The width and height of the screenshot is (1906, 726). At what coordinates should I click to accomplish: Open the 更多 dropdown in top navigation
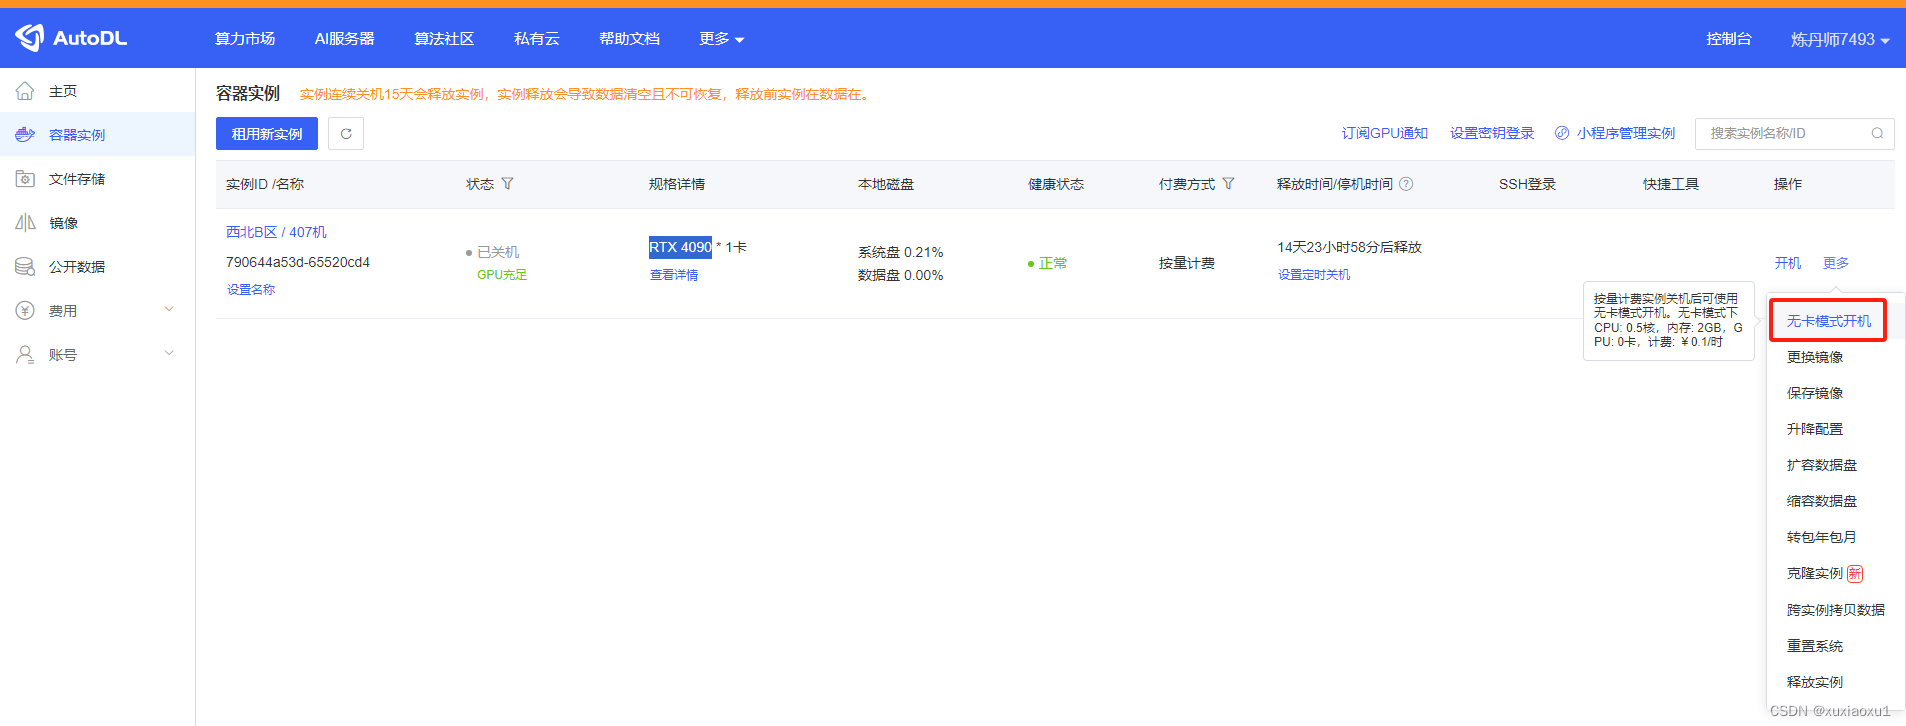click(721, 39)
